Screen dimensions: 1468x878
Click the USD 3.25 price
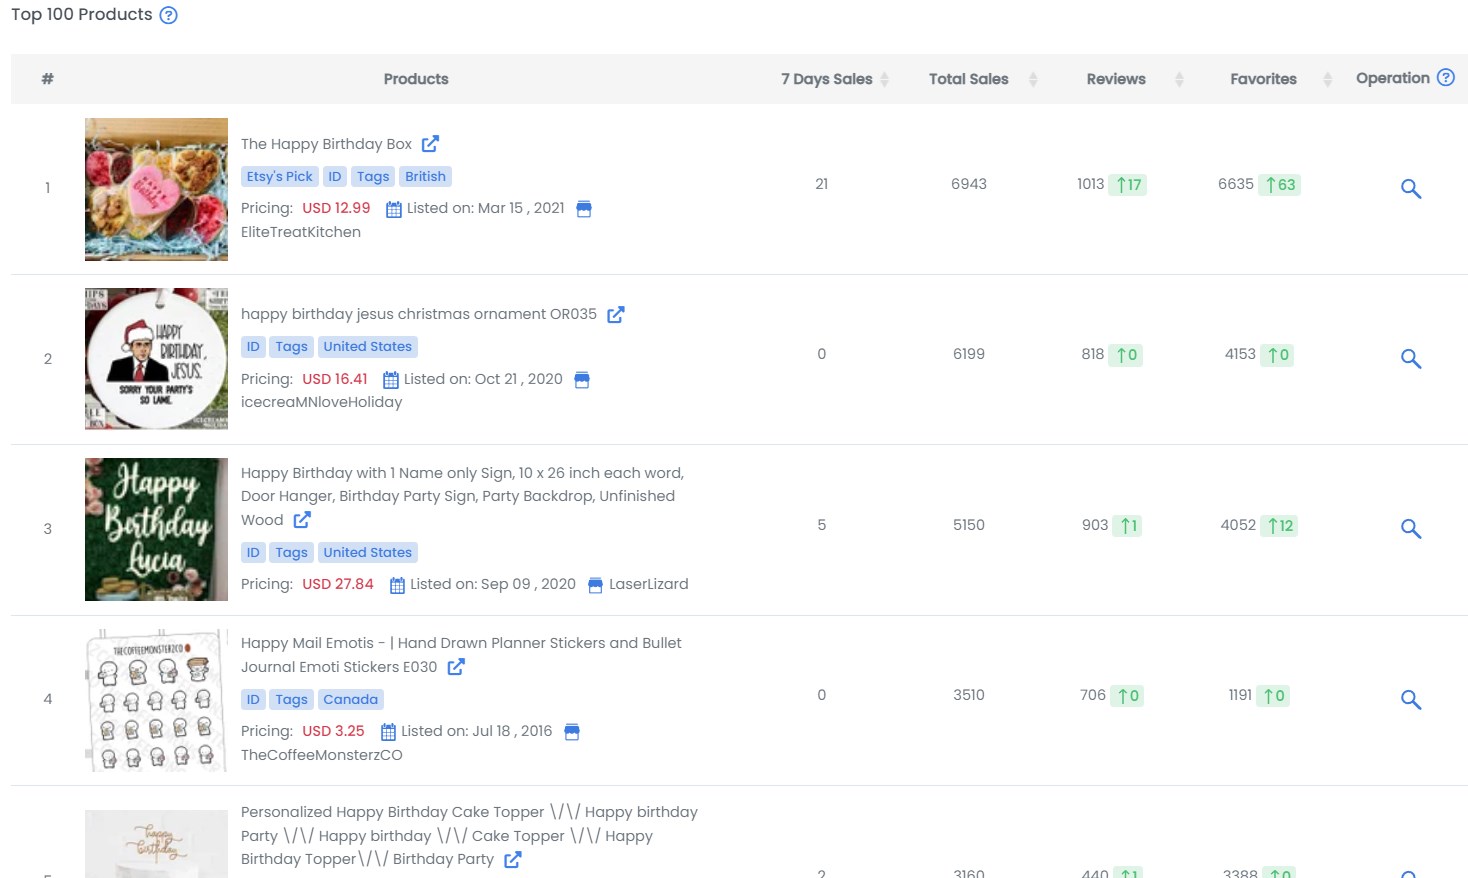click(333, 731)
